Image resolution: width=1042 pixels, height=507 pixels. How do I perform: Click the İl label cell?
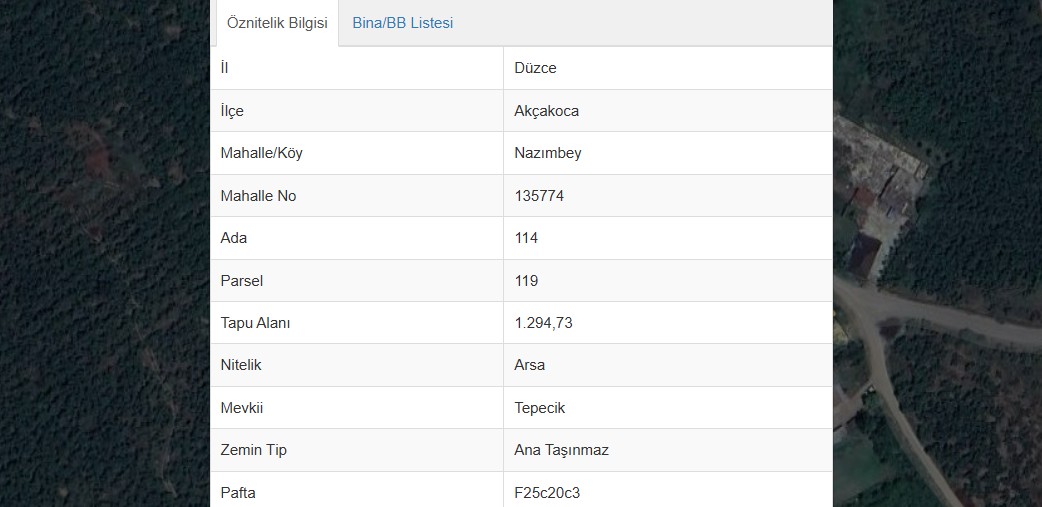click(x=357, y=68)
